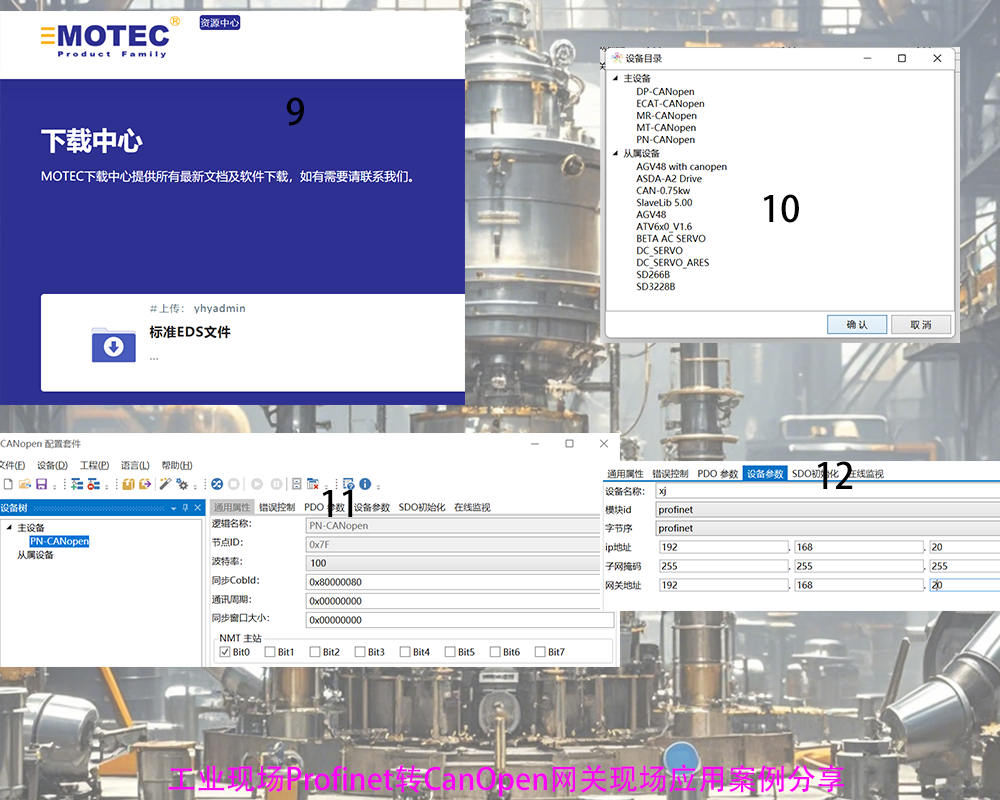Click the 同步窗口大小 input field

[x=460, y=619]
